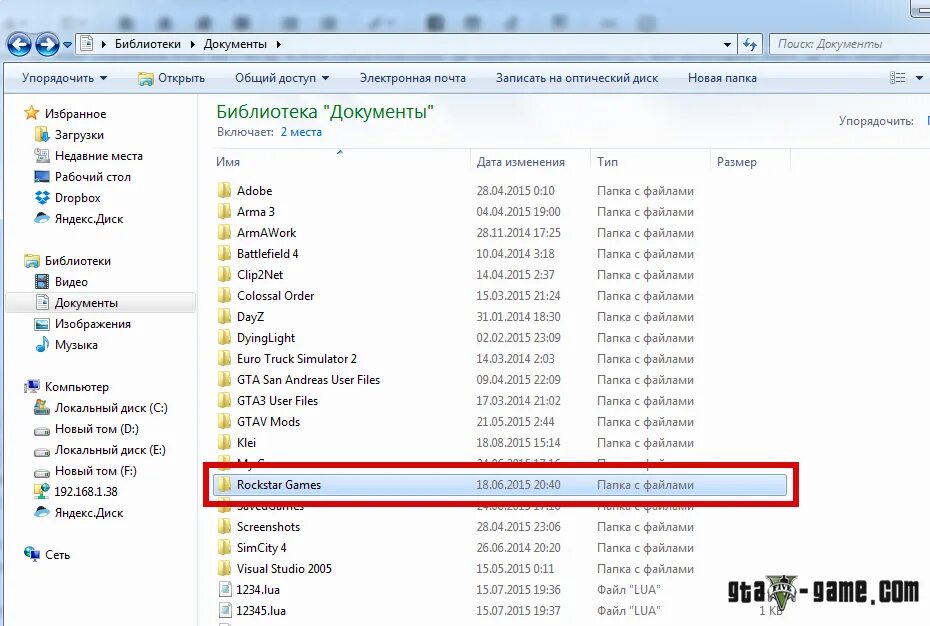Click the Библиотеки breadcrumb segment
Screen dimensions: 930x626
tap(148, 44)
